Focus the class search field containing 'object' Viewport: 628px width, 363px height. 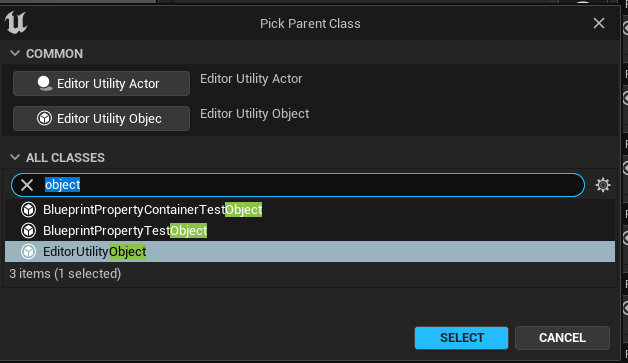(298, 185)
